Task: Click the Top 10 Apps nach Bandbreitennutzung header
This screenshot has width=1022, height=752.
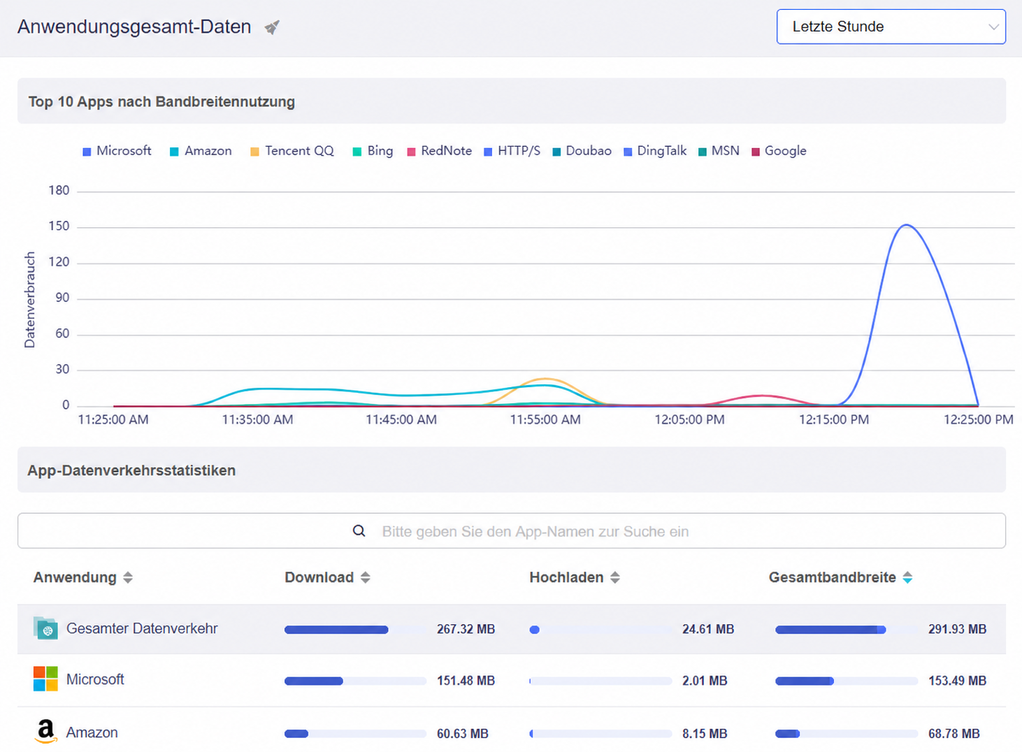Action: (512, 102)
